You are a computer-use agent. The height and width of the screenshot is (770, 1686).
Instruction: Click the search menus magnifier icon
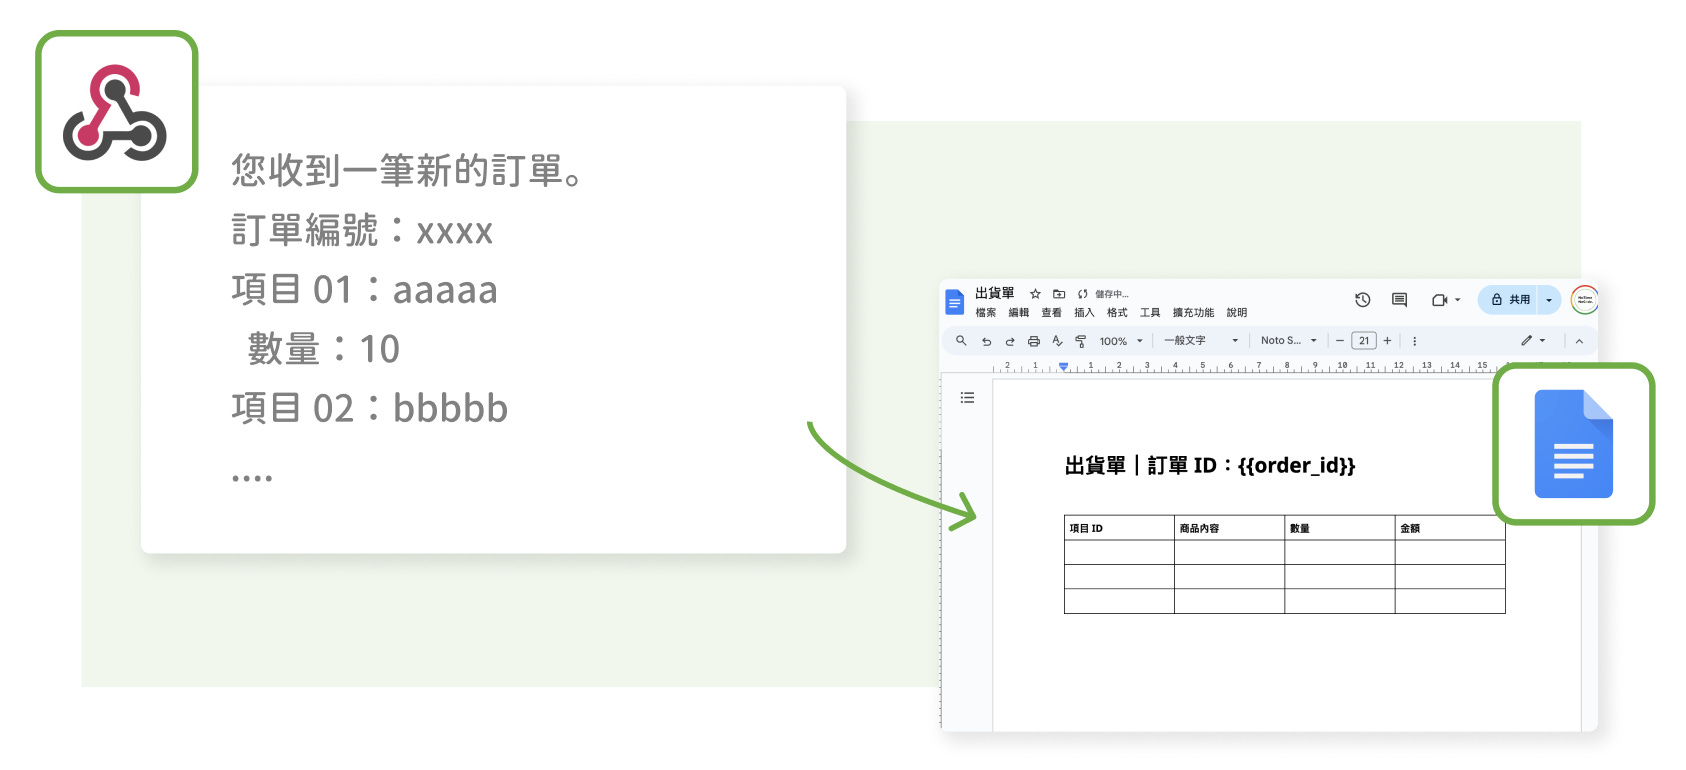pyautogui.click(x=961, y=341)
